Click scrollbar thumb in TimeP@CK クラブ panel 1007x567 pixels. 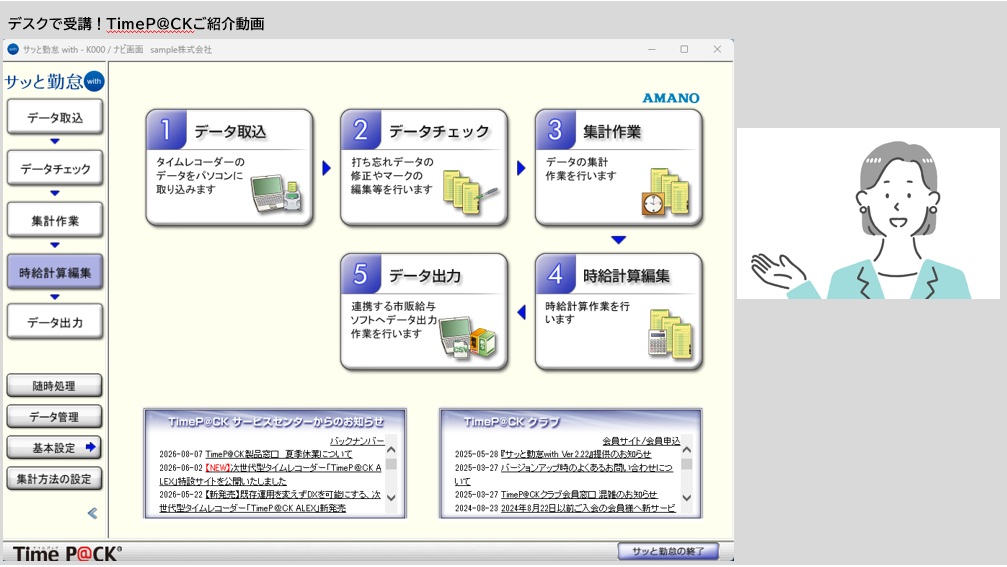[x=687, y=464]
